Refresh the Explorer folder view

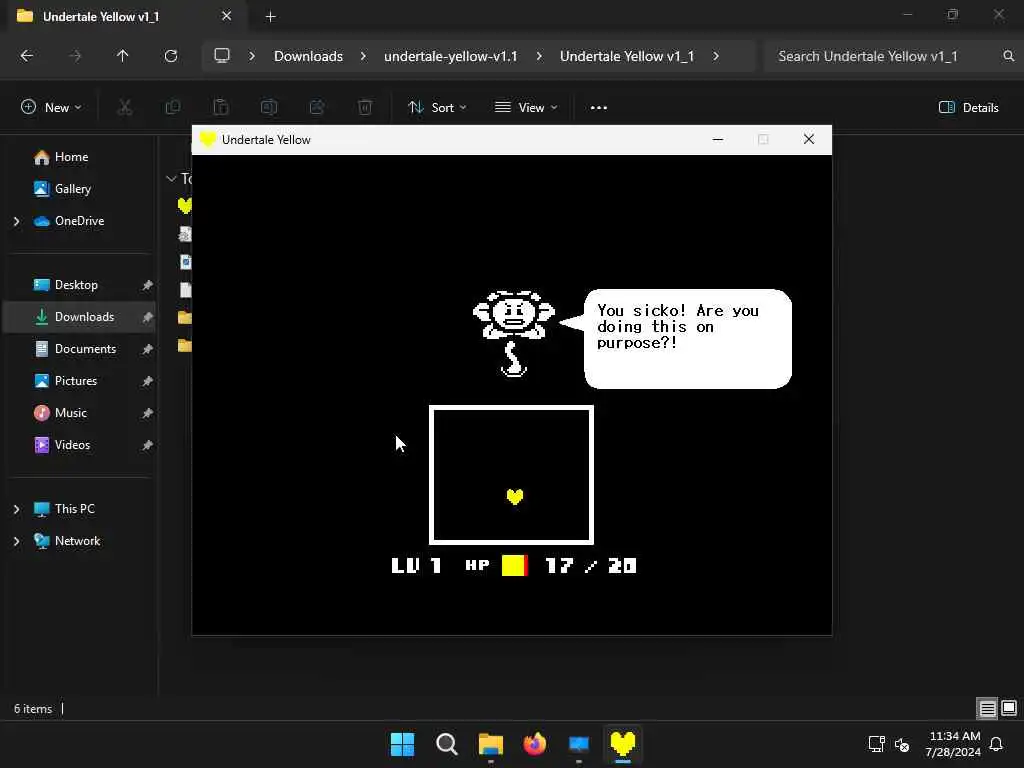click(x=171, y=56)
